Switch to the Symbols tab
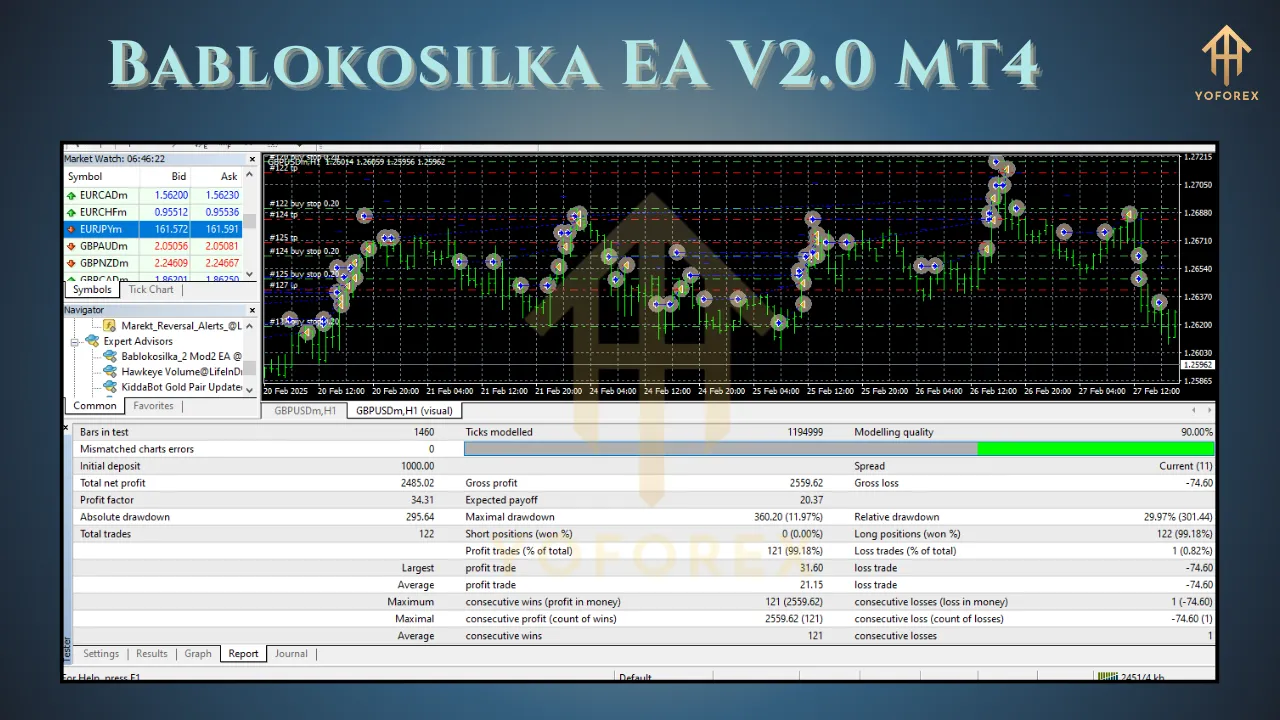 point(92,290)
